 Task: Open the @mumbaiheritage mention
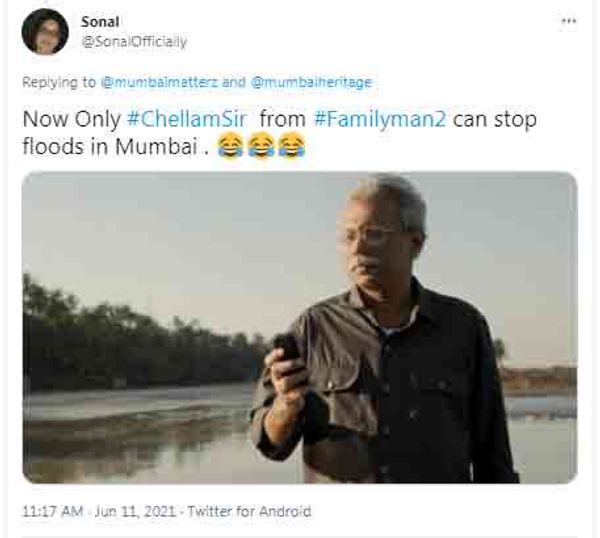[x=311, y=82]
